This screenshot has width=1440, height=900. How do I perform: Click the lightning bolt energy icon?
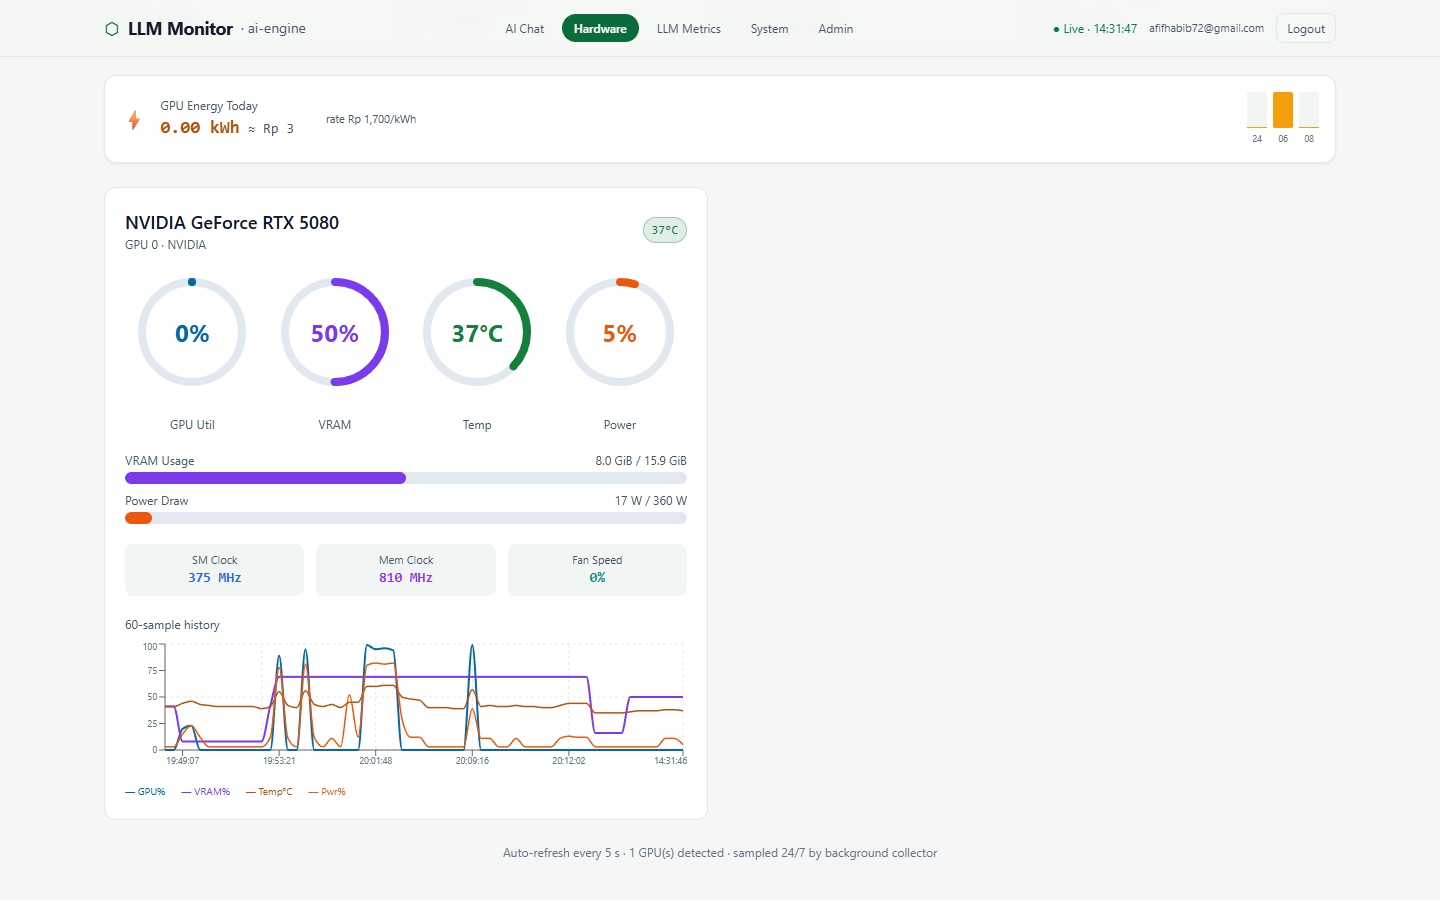pos(134,120)
